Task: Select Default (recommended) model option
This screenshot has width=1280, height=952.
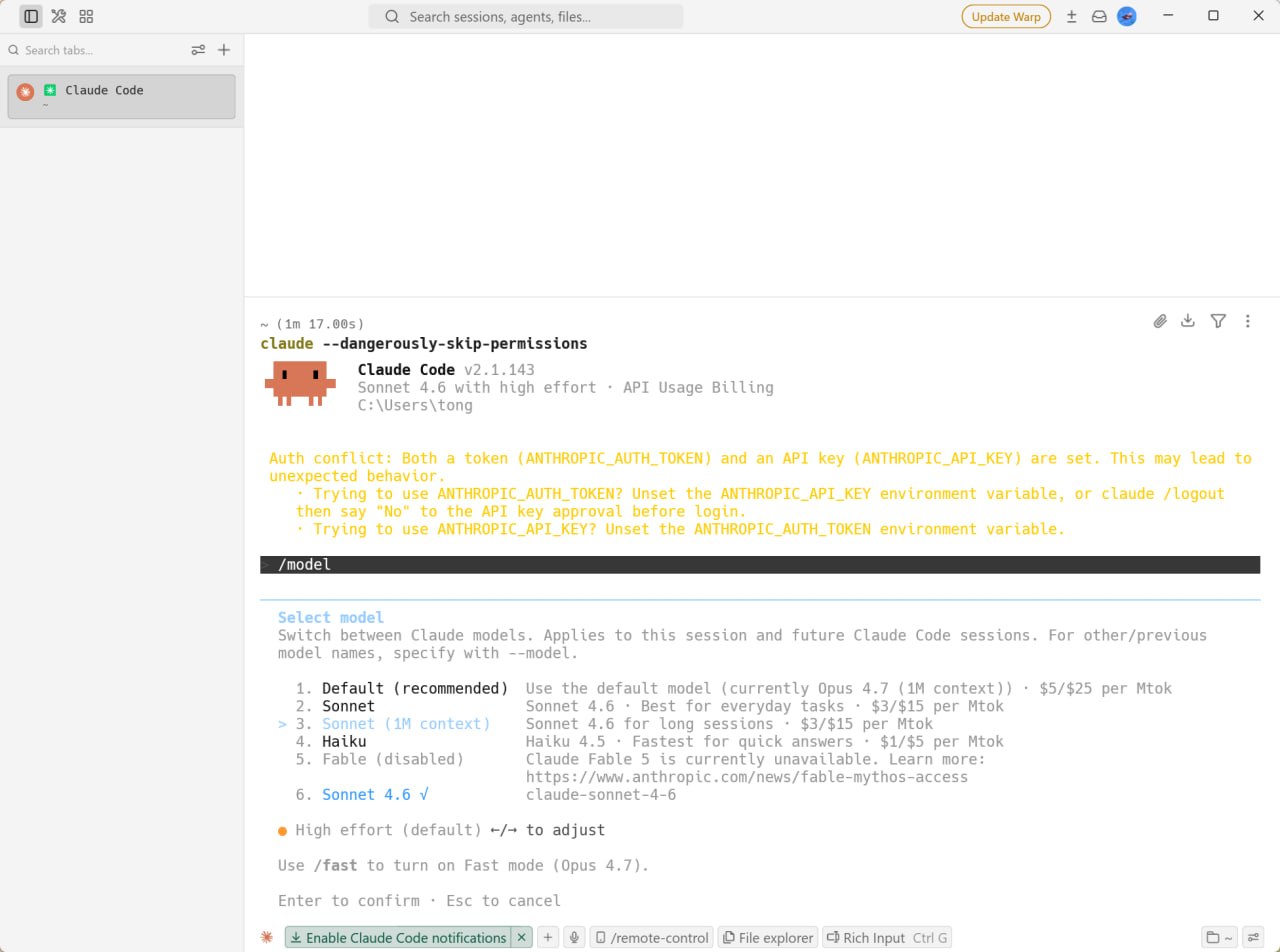Action: click(x=415, y=688)
